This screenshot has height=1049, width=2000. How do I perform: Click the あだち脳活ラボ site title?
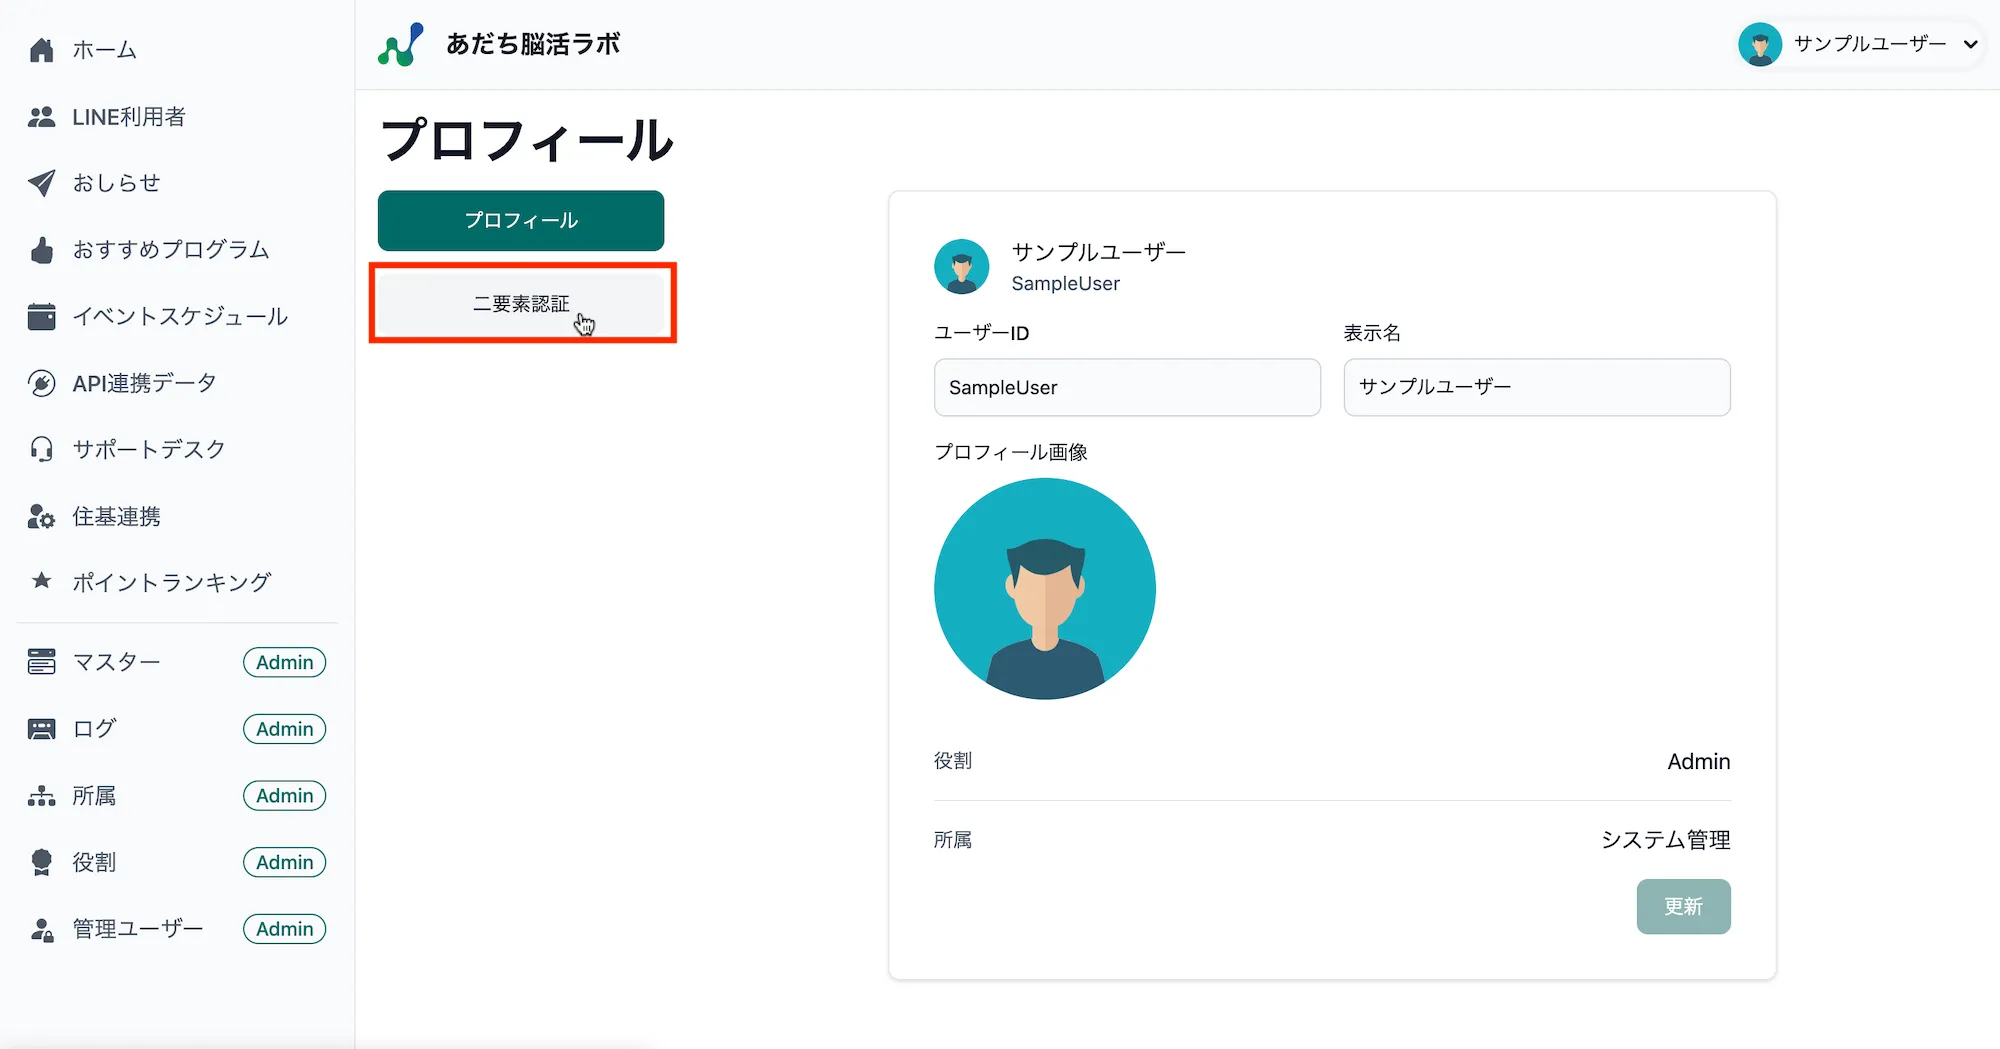(533, 45)
